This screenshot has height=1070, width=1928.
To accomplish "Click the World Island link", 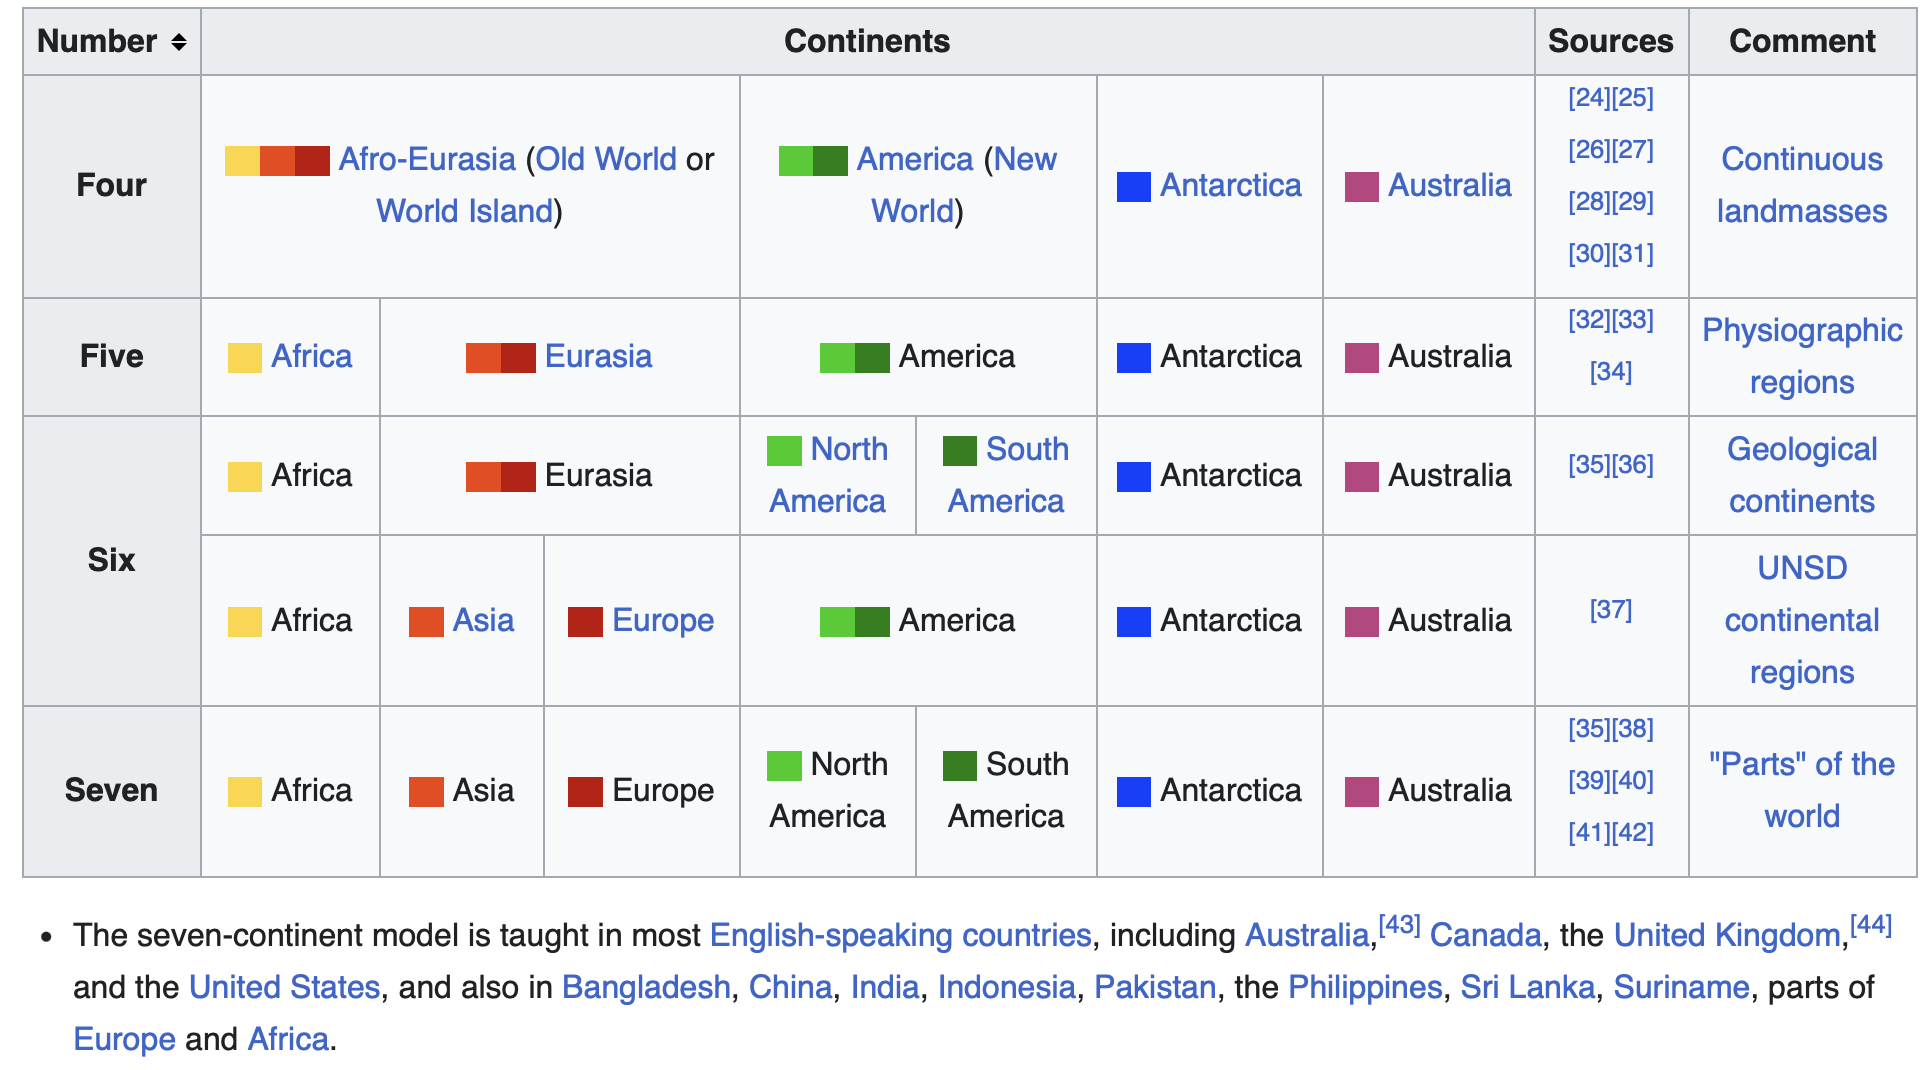I will [x=465, y=211].
